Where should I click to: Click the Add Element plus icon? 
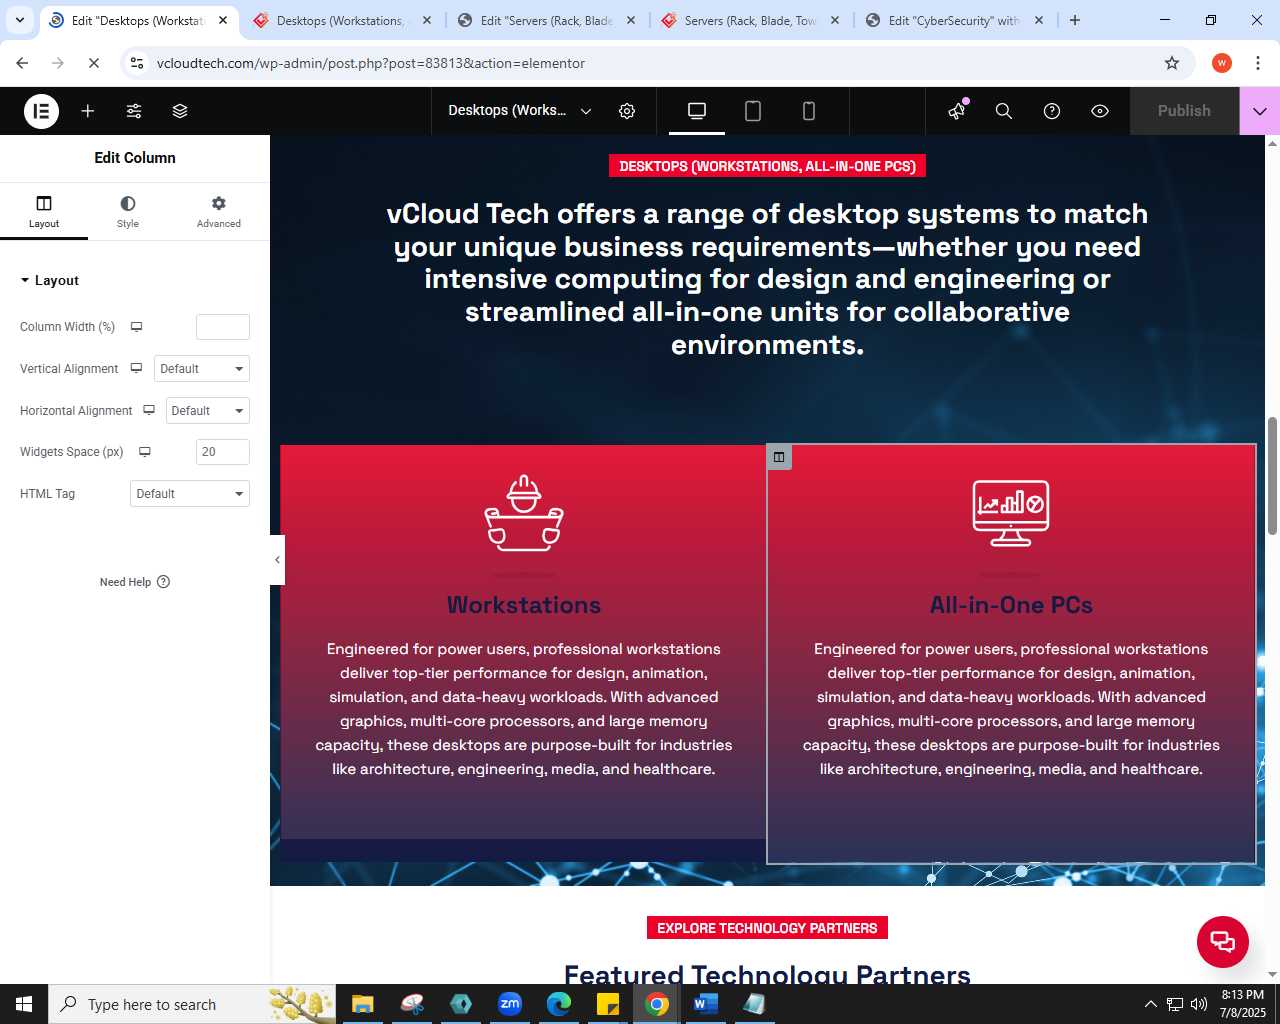coord(88,111)
